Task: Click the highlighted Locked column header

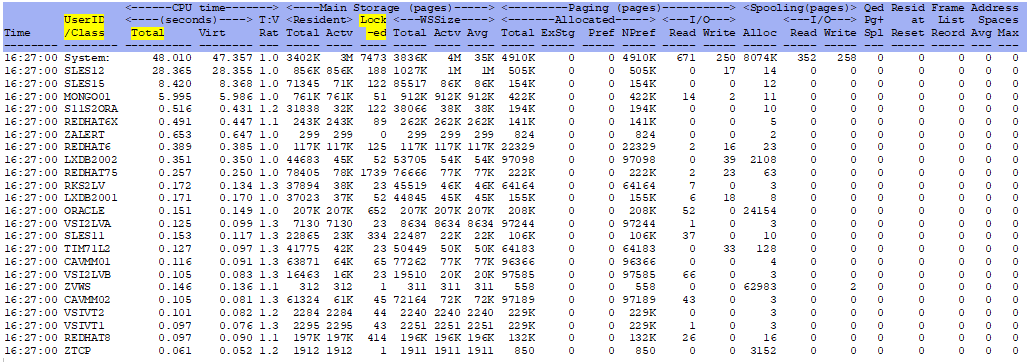Action: point(377,26)
